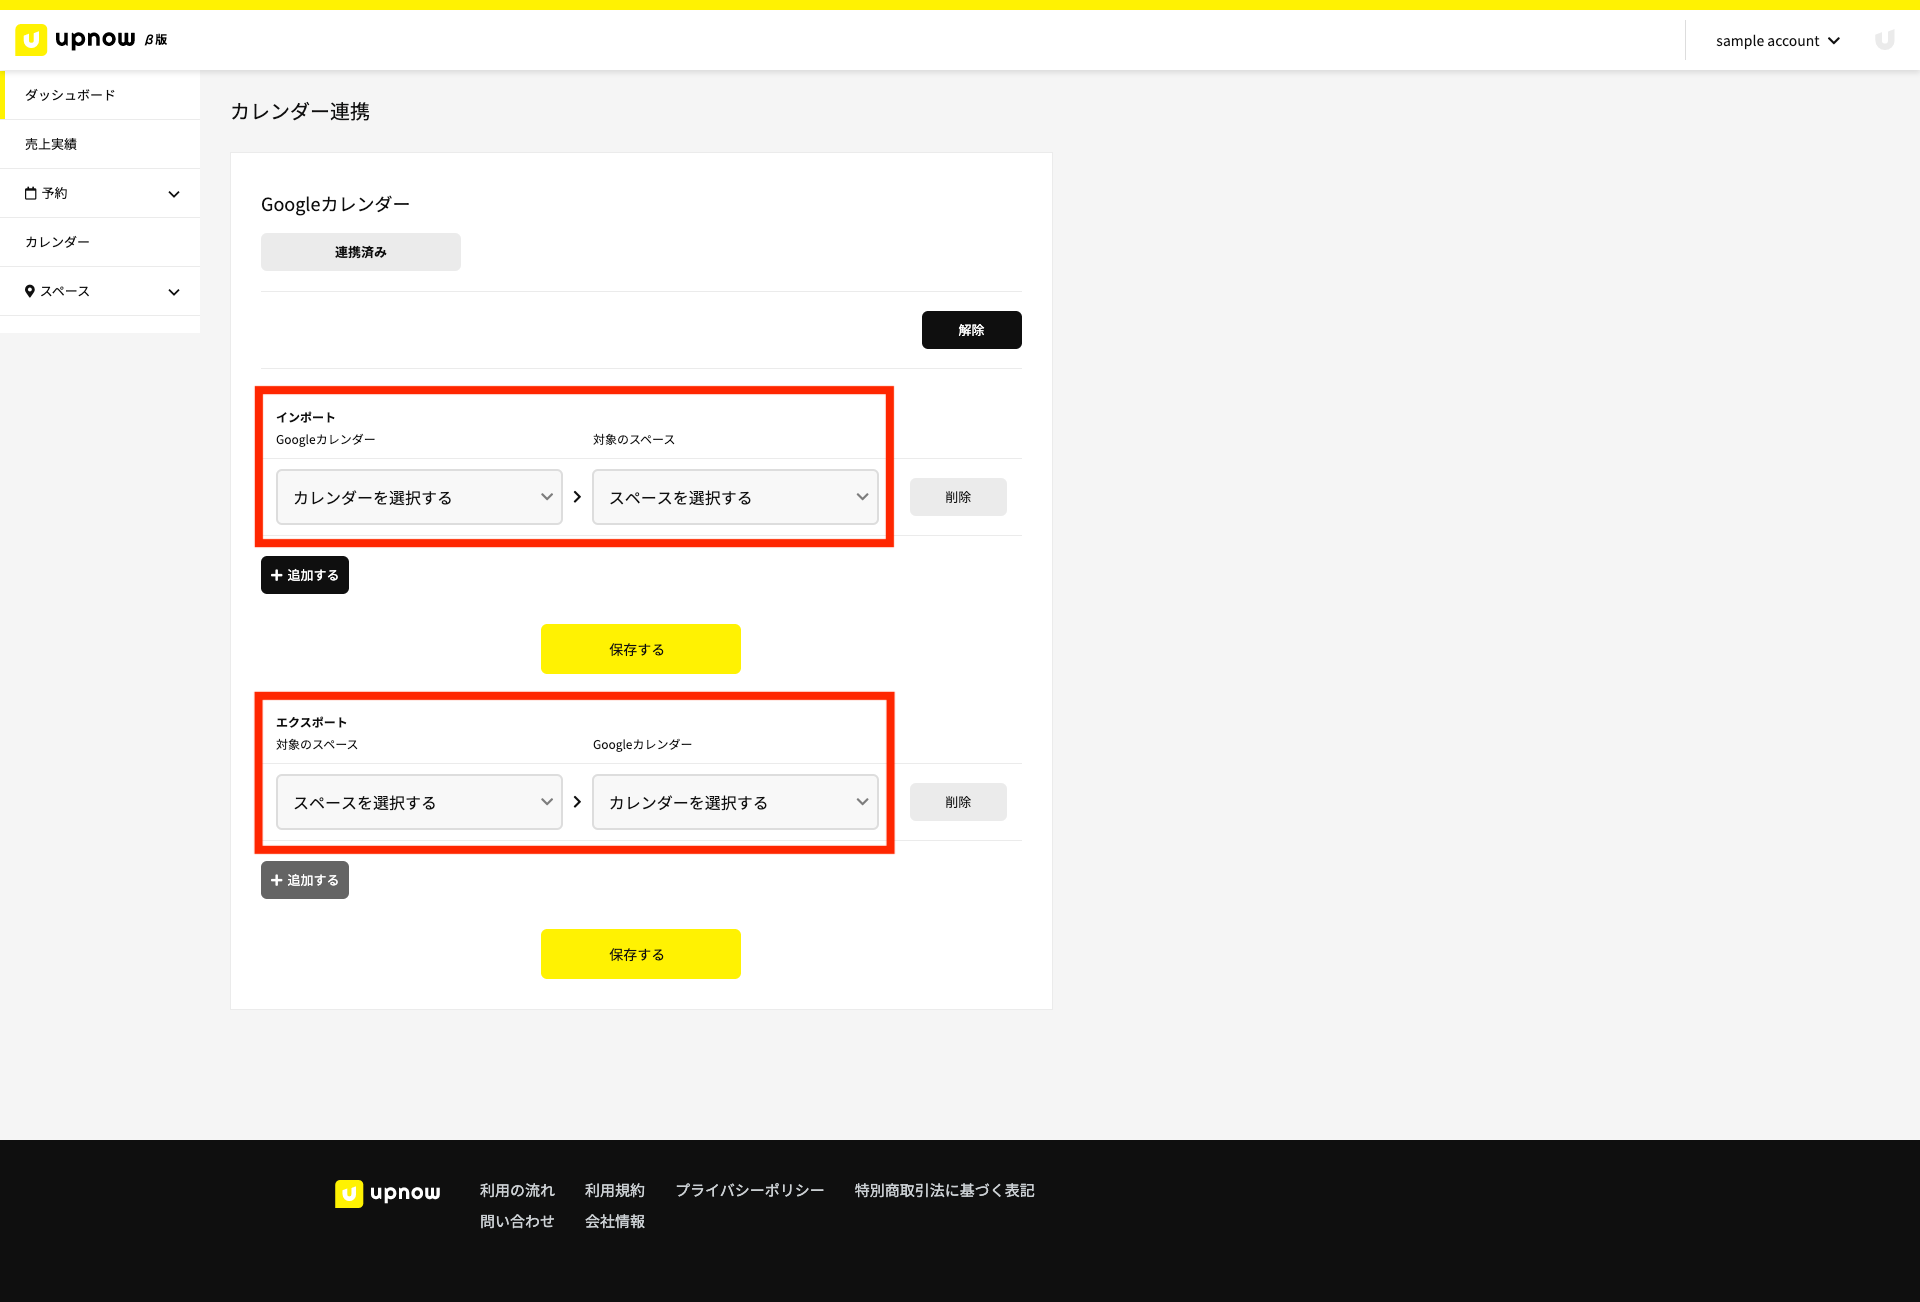This screenshot has height=1302, width=1920.
Task: Select スペース menu item in sidebar
Action: tap(100, 291)
